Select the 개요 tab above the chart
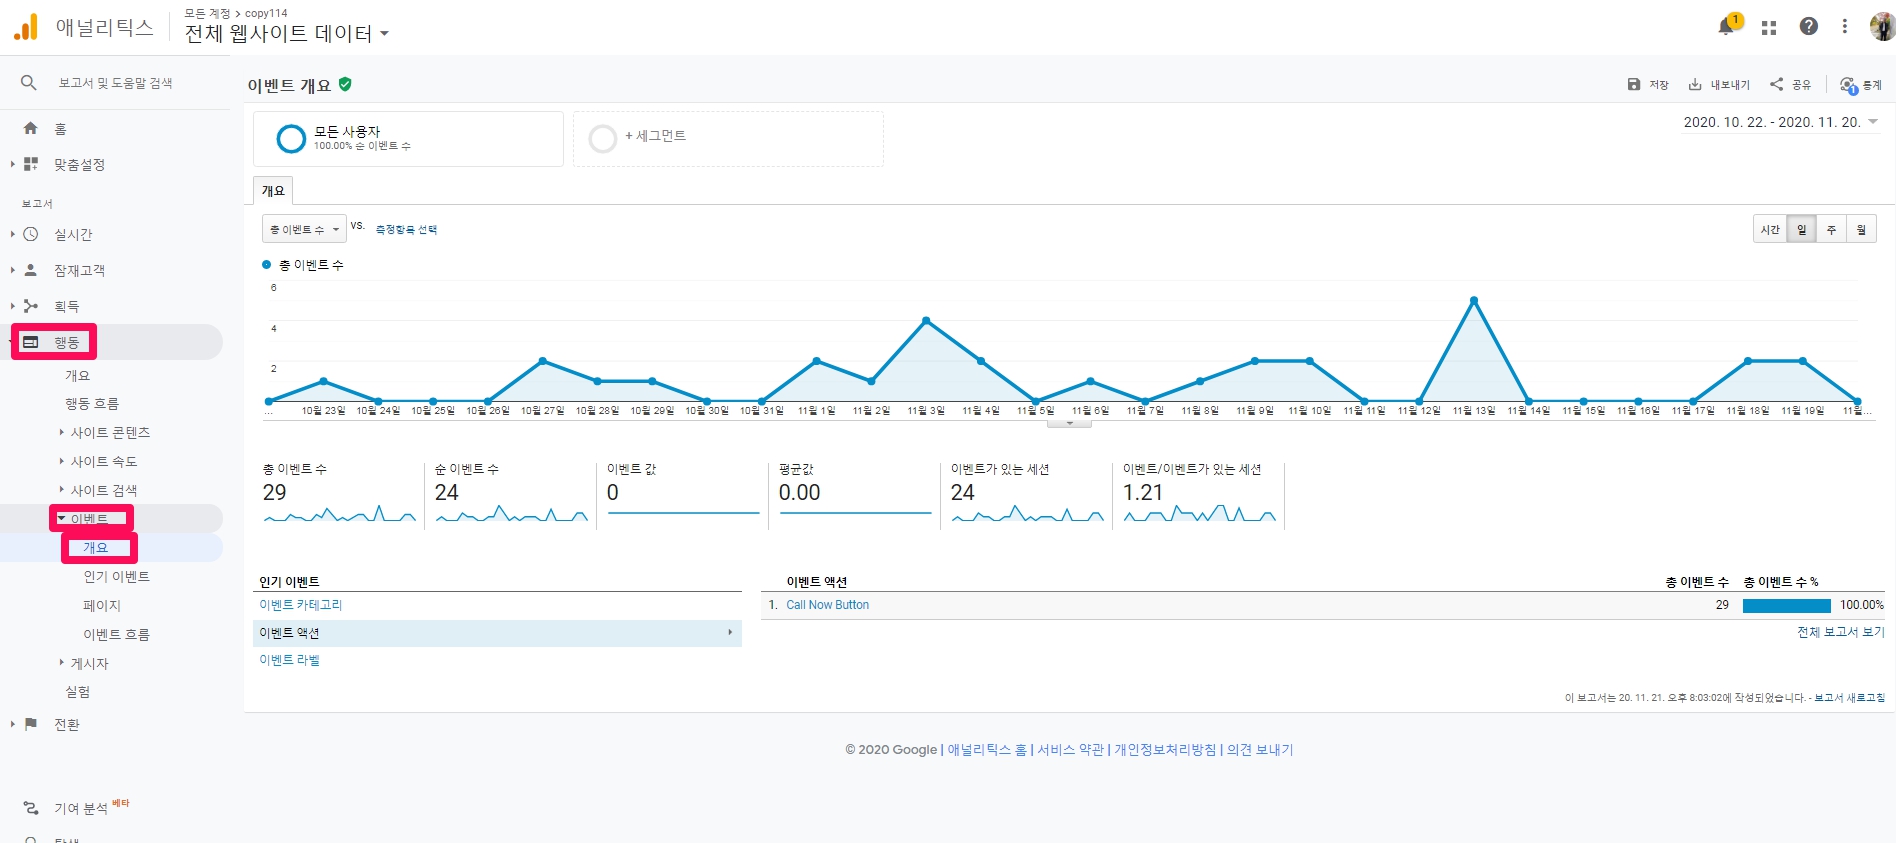The height and width of the screenshot is (843, 1896). [273, 191]
